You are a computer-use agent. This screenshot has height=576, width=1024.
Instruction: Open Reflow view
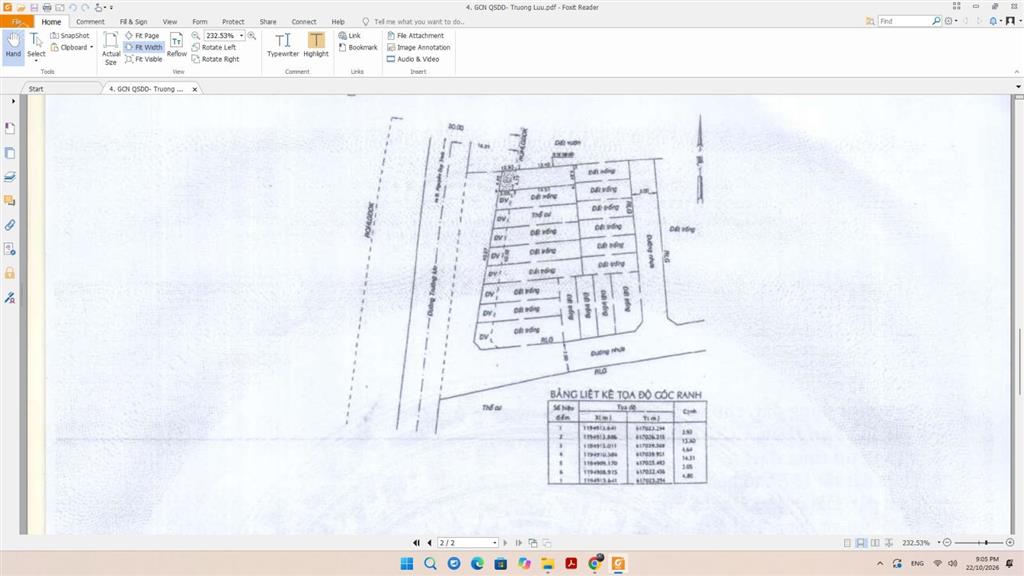pos(176,45)
